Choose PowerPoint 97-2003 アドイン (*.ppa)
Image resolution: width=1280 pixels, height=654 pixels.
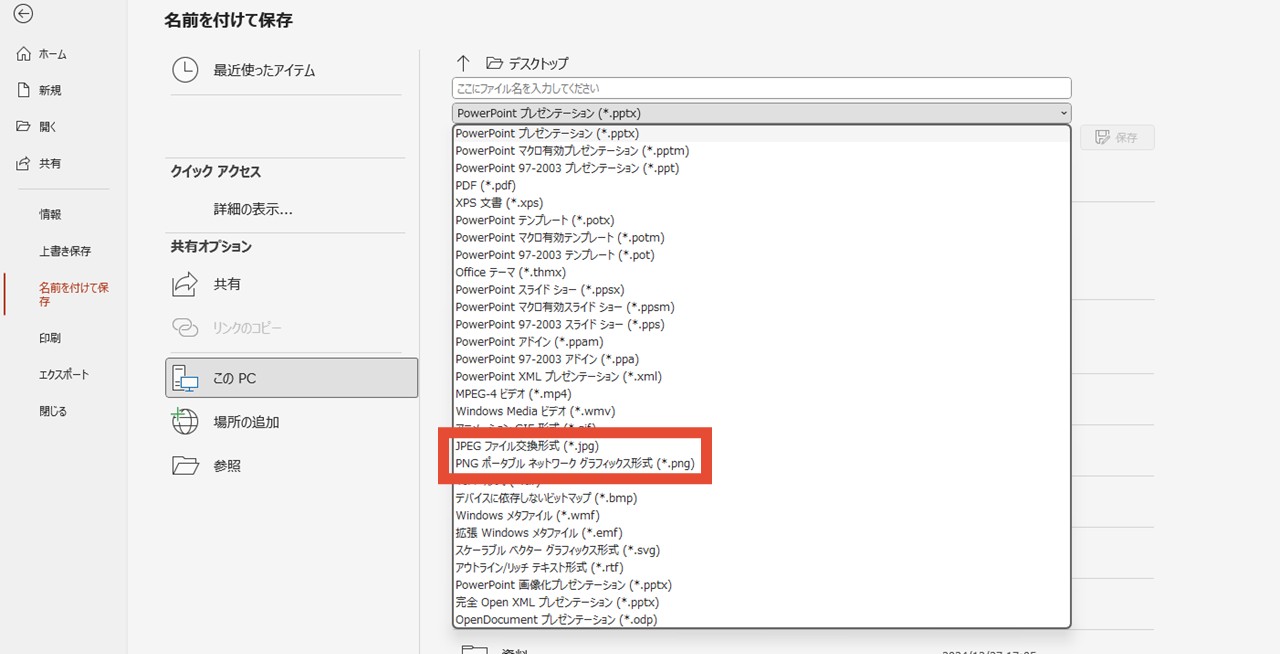pos(761,359)
